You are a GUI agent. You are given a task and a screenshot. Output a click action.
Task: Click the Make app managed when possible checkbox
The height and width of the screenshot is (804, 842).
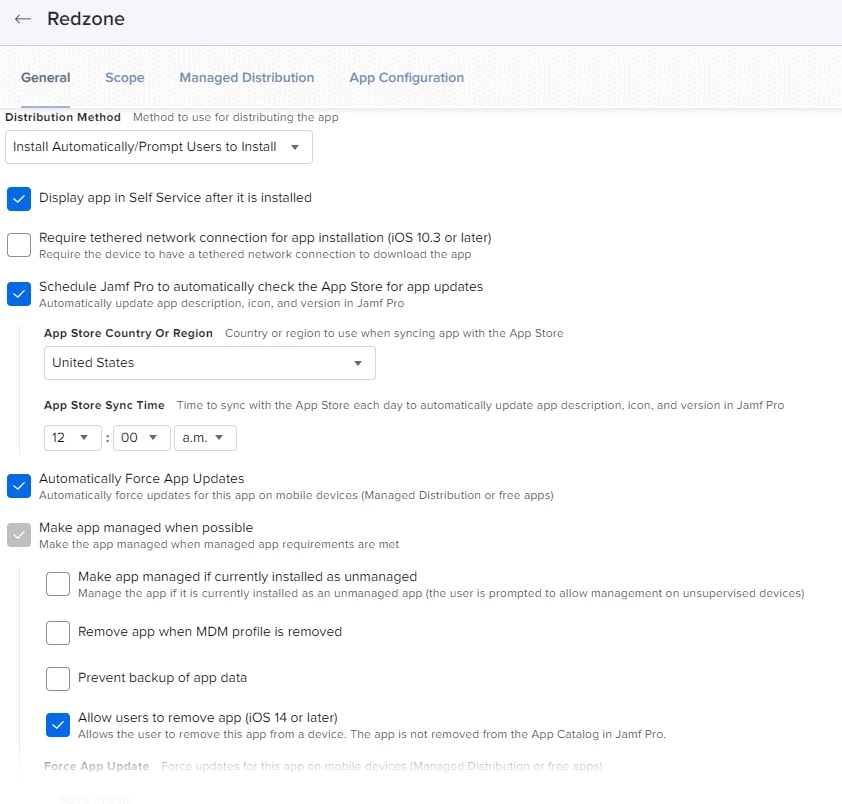[x=19, y=535]
